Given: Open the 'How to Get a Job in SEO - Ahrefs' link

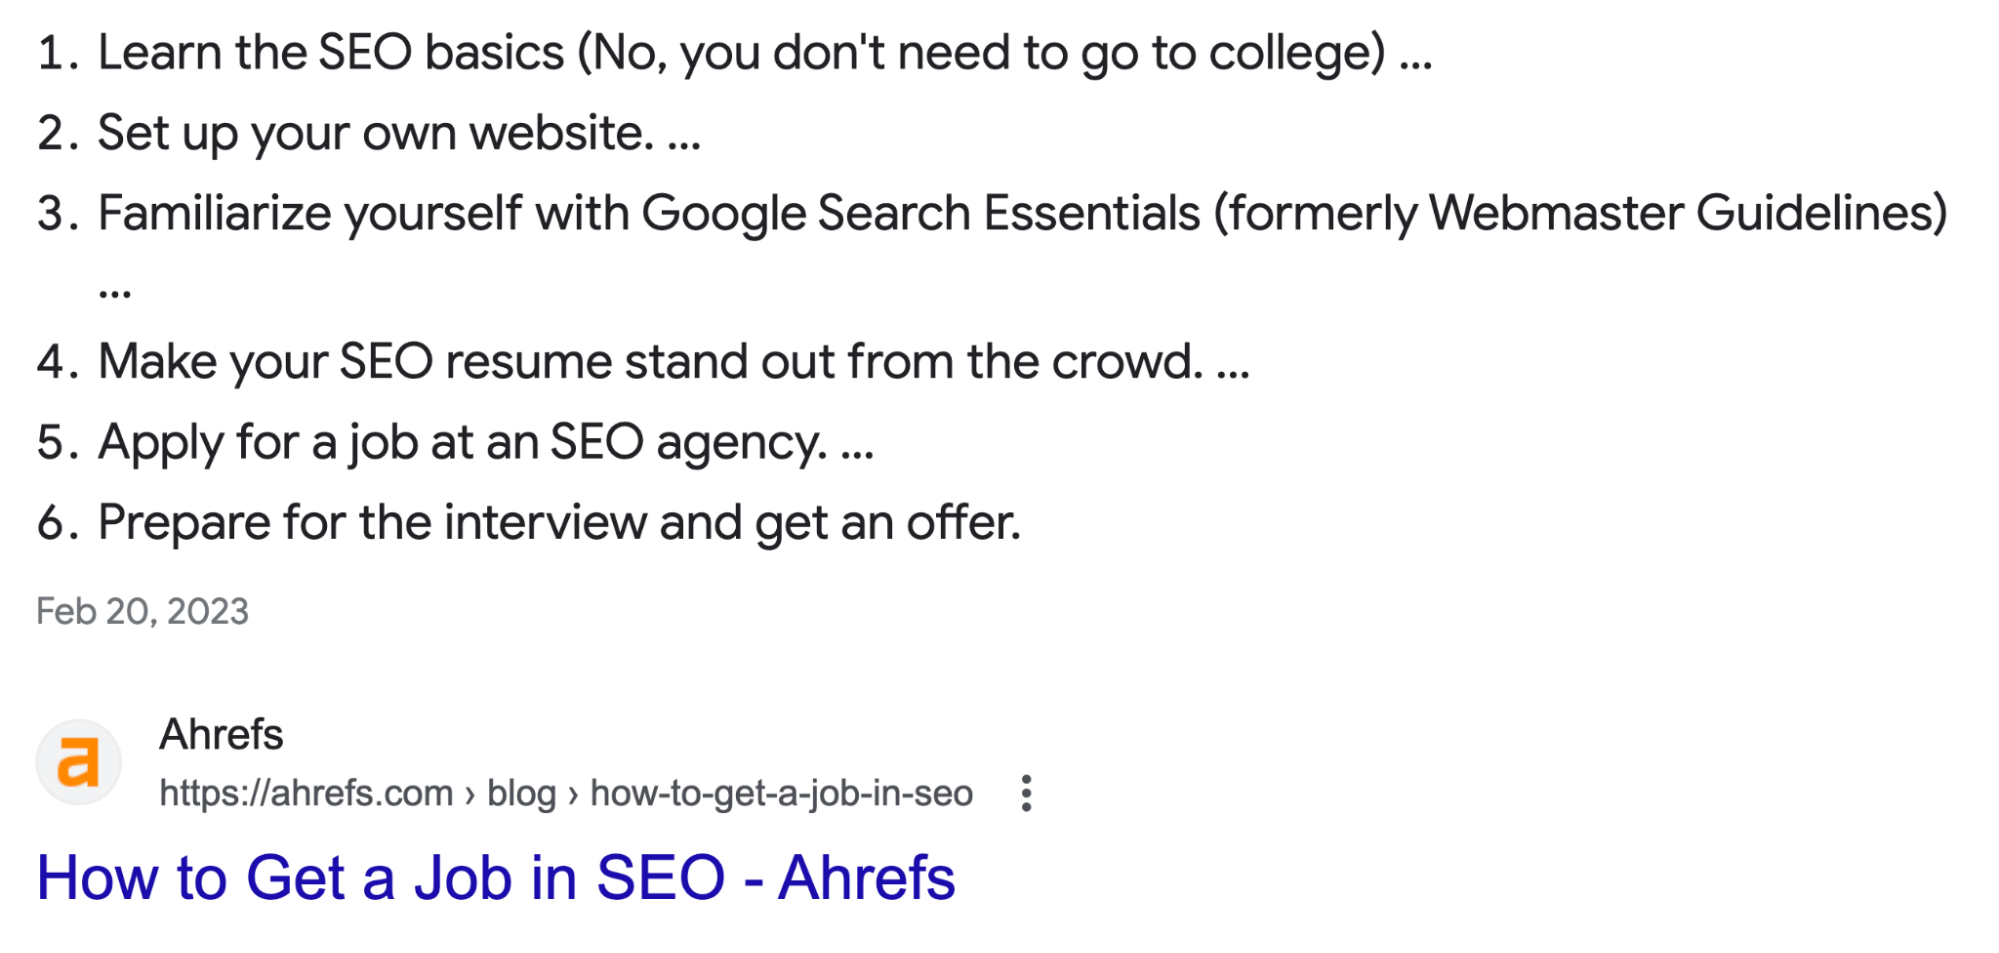Looking at the screenshot, I should (497, 878).
